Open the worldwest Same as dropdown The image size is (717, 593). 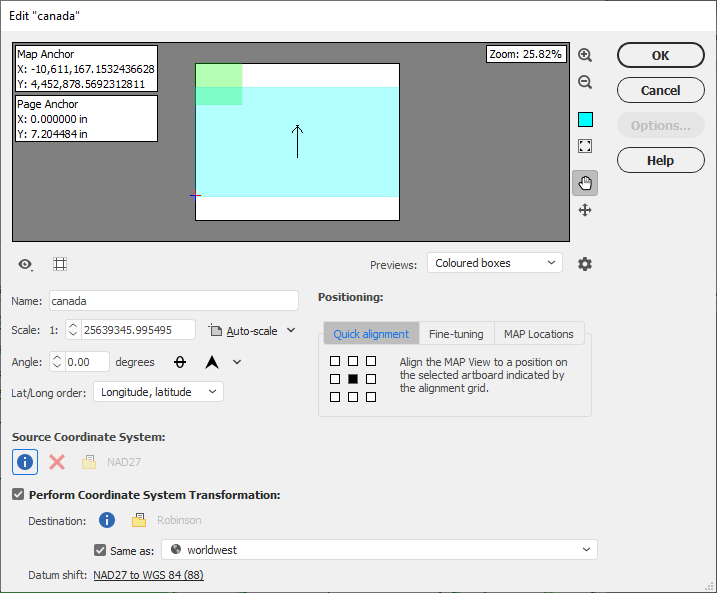point(379,550)
